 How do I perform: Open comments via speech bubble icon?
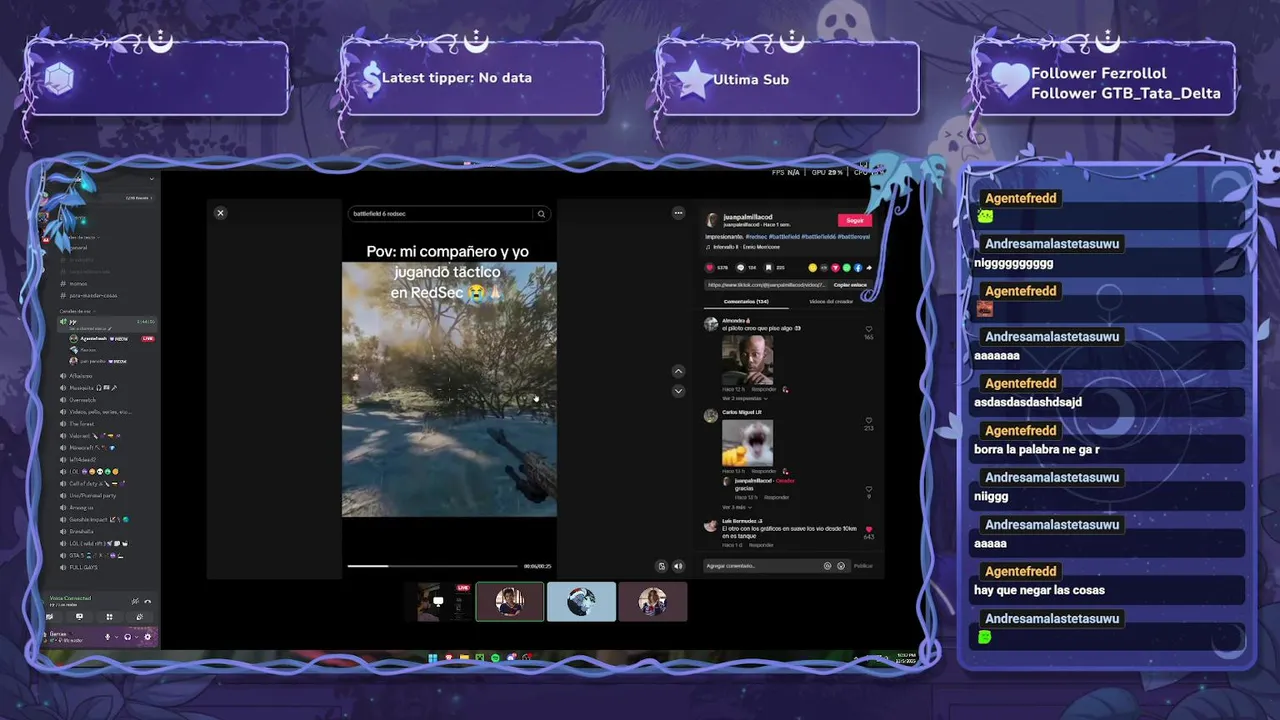click(x=741, y=268)
